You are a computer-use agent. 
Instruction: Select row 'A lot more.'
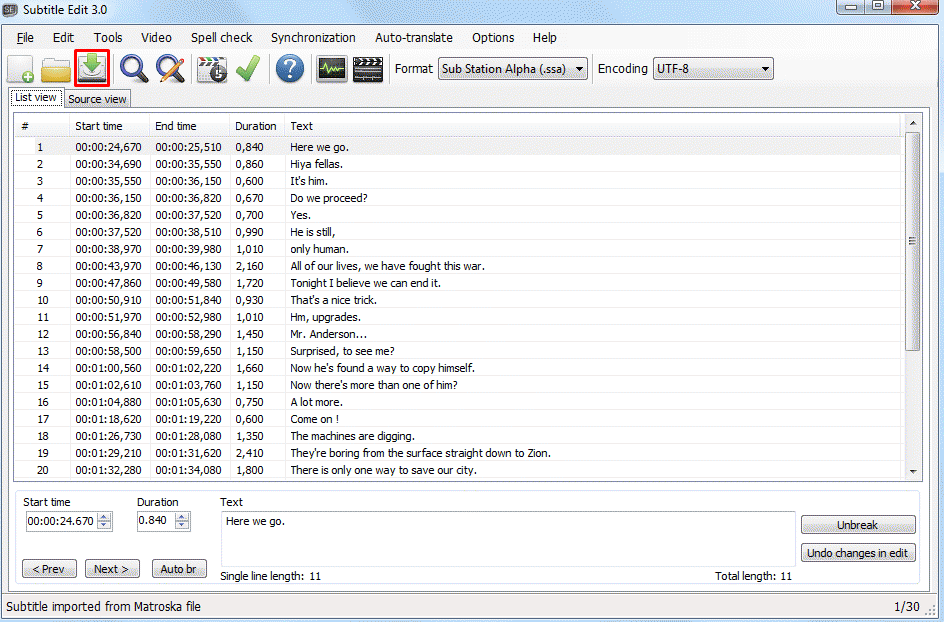coord(458,402)
